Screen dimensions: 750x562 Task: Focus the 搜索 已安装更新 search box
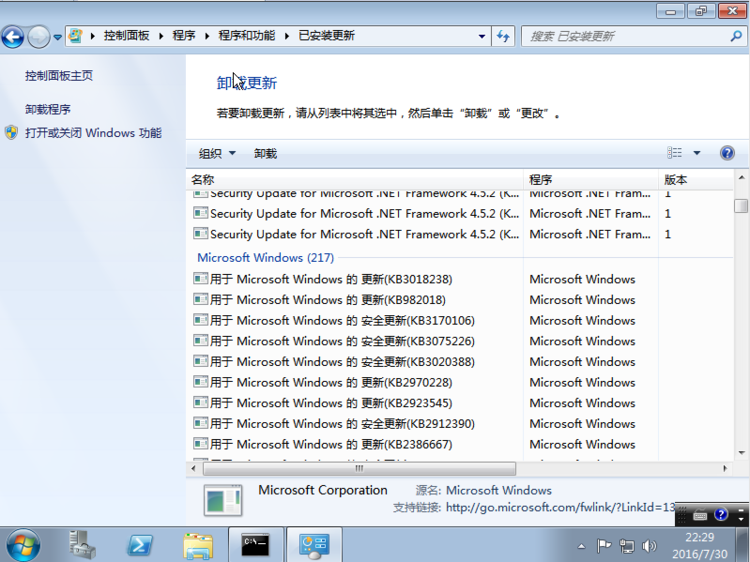coord(627,36)
